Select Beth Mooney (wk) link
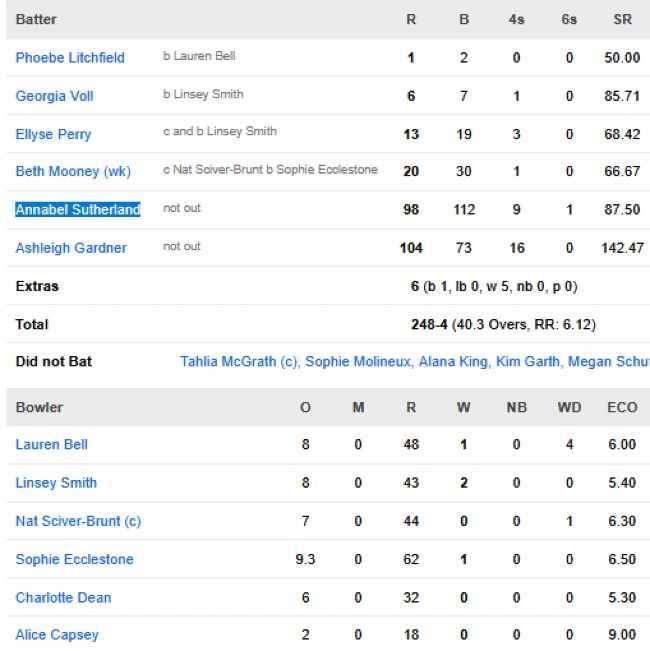The image size is (650, 651). (x=73, y=172)
